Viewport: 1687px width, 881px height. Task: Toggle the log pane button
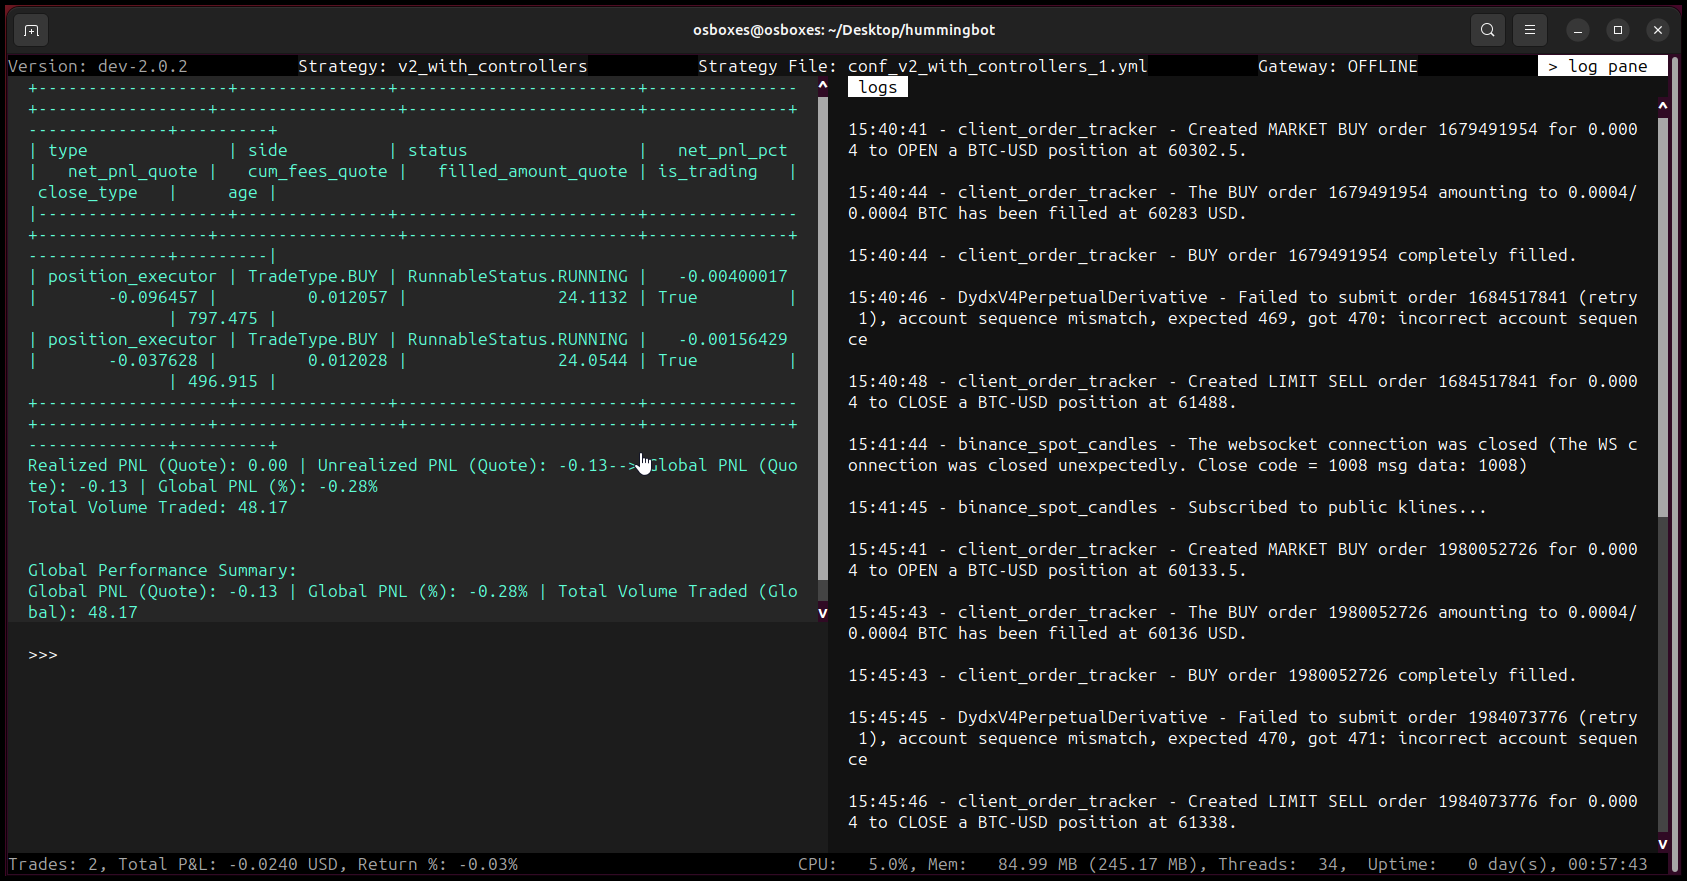[1602, 66]
